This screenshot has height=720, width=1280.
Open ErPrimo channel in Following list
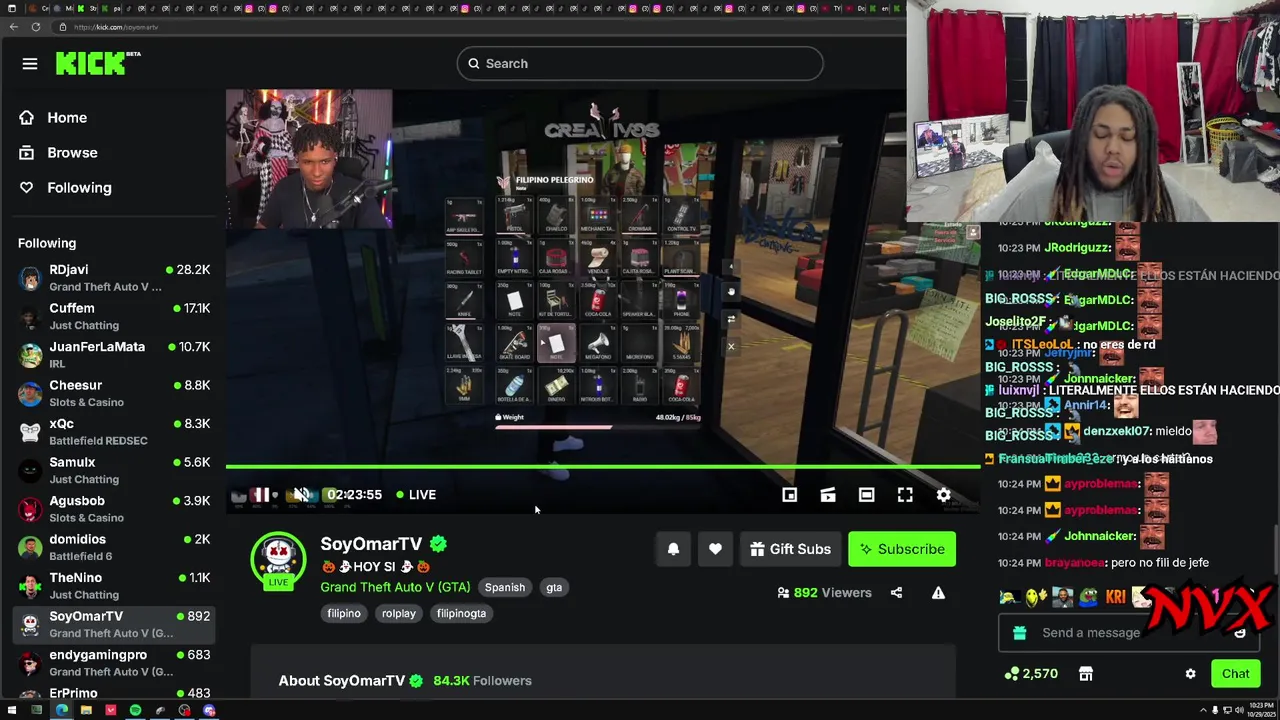tap(115, 693)
